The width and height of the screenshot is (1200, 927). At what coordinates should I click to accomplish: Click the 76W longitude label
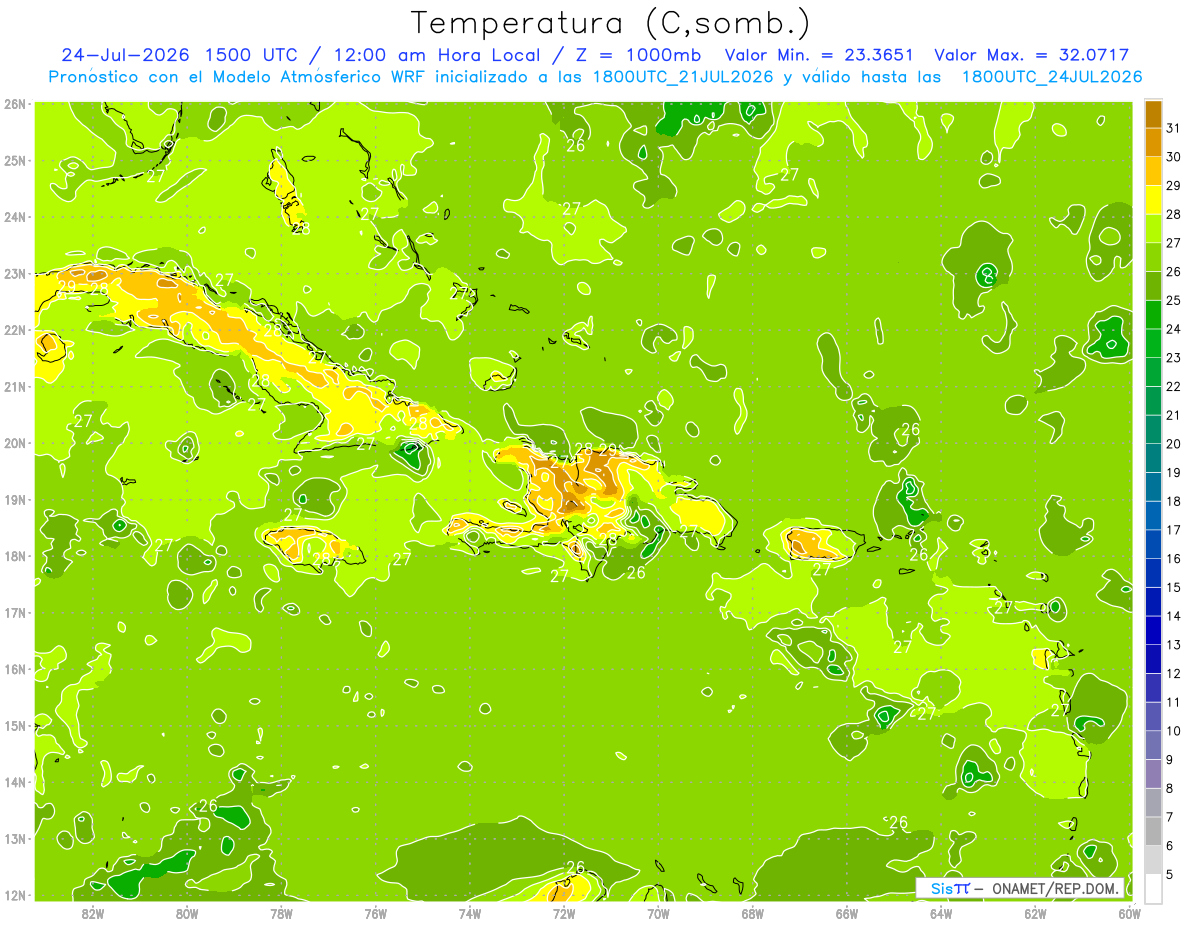(375, 913)
